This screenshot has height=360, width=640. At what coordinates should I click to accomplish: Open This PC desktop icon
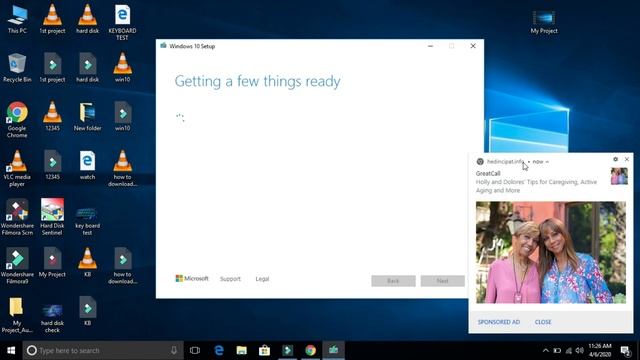tap(17, 19)
